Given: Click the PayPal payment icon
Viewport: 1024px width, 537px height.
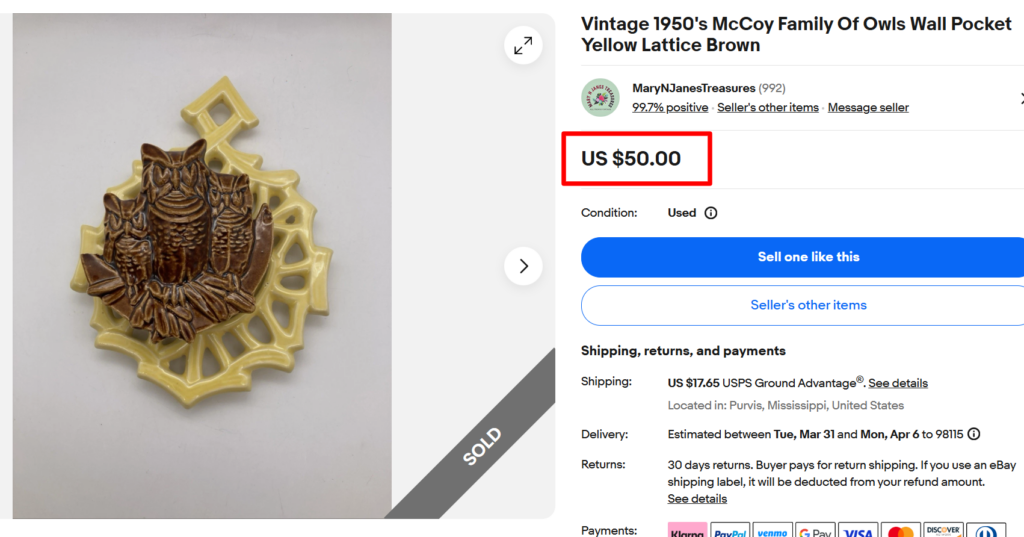Looking at the screenshot, I should tap(730, 530).
